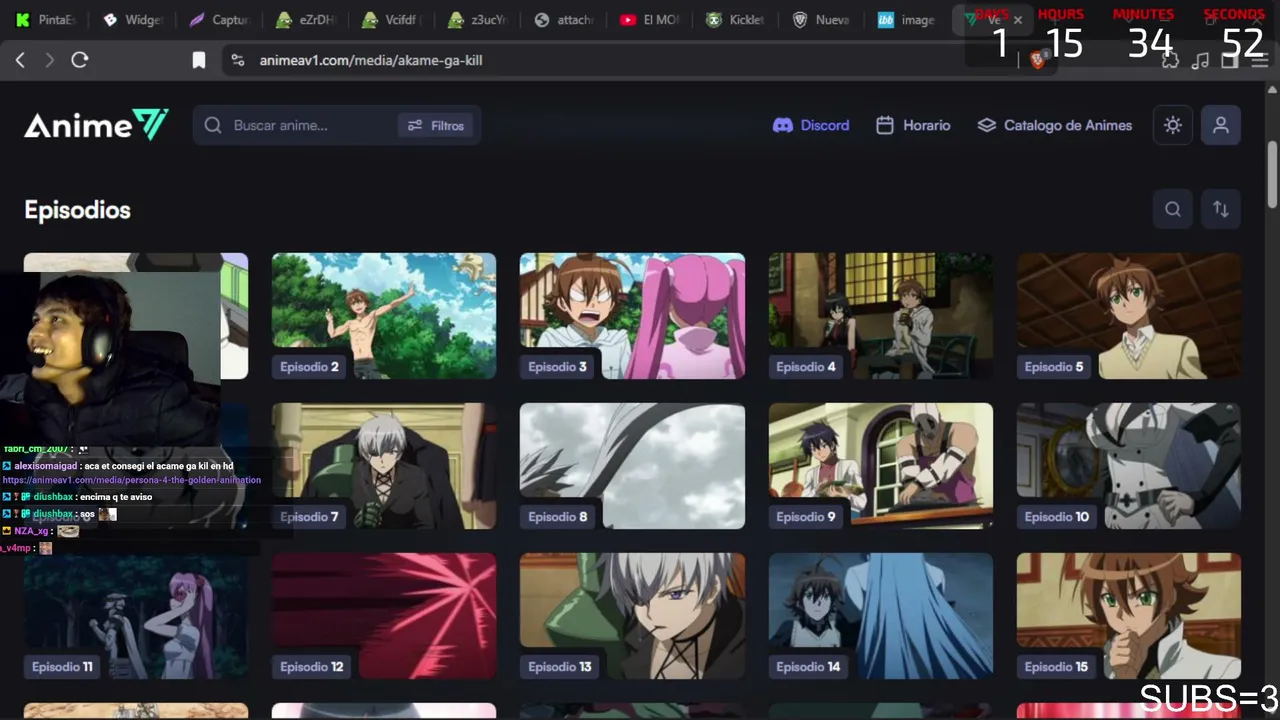Go back to the previous page
The height and width of the screenshot is (720, 1280).
point(20,60)
